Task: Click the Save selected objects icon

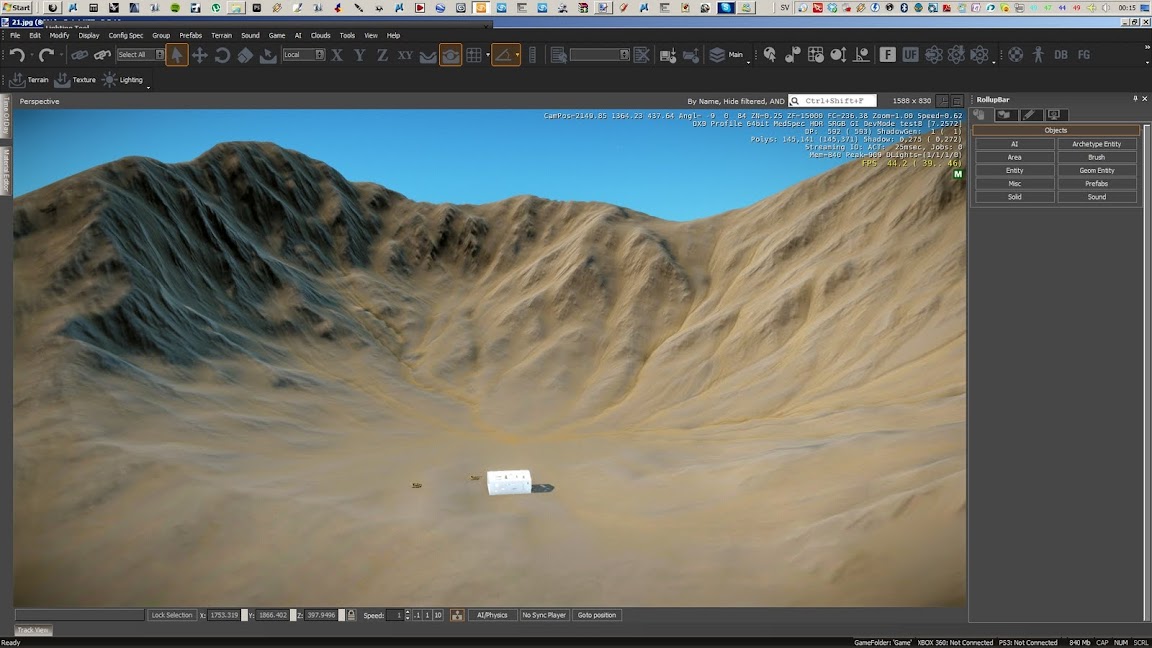Action: click(x=668, y=55)
